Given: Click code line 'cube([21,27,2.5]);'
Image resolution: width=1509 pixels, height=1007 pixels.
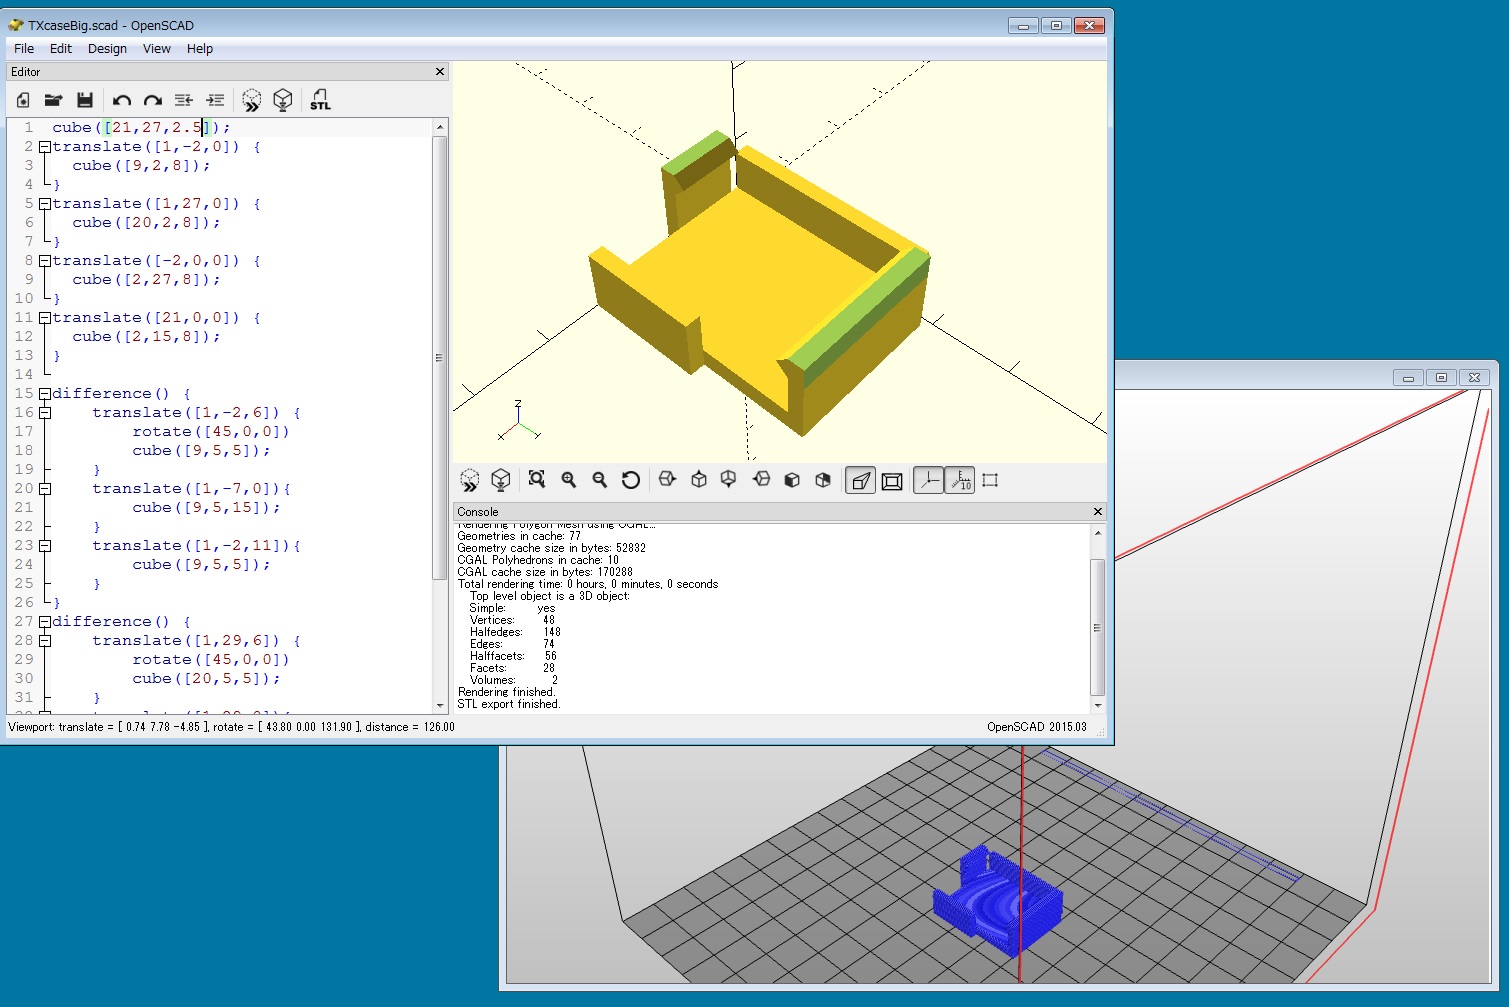Looking at the screenshot, I should (x=141, y=128).
